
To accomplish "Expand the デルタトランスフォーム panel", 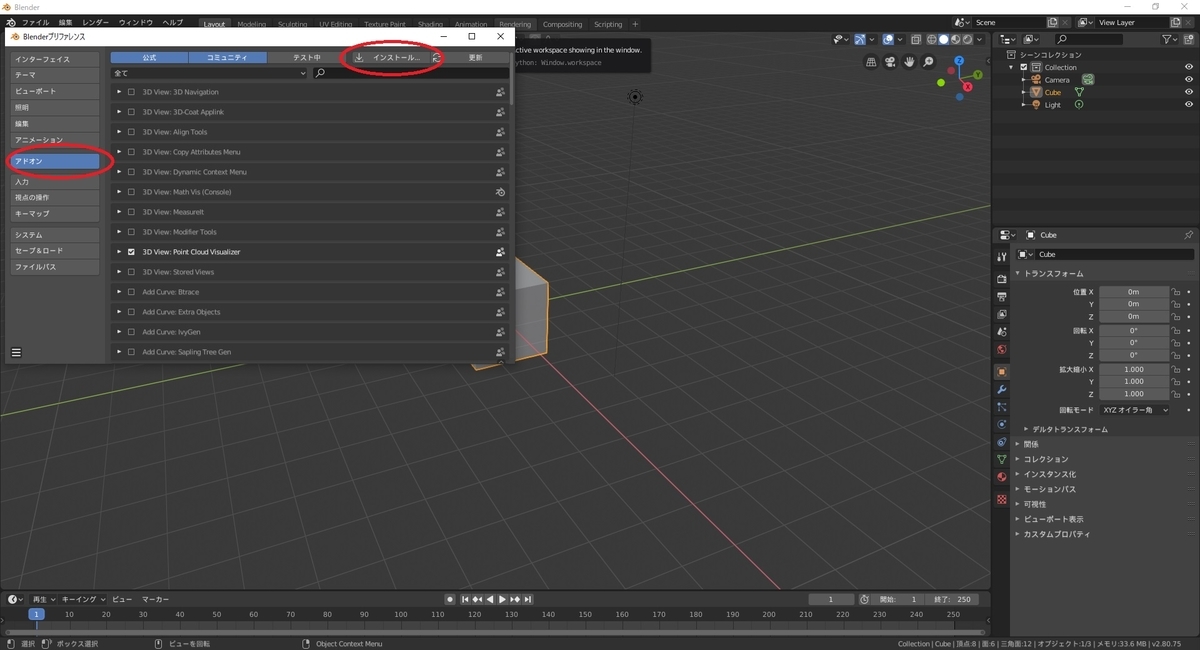I will [1068, 429].
